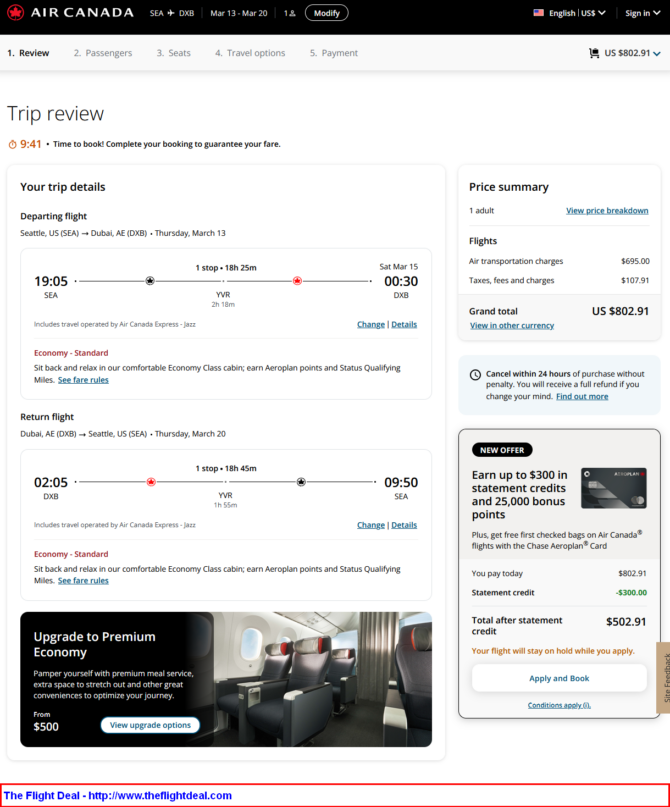This screenshot has width=670, height=807.
Task: Click departing Economy - Standard fare label
Action: (71, 353)
